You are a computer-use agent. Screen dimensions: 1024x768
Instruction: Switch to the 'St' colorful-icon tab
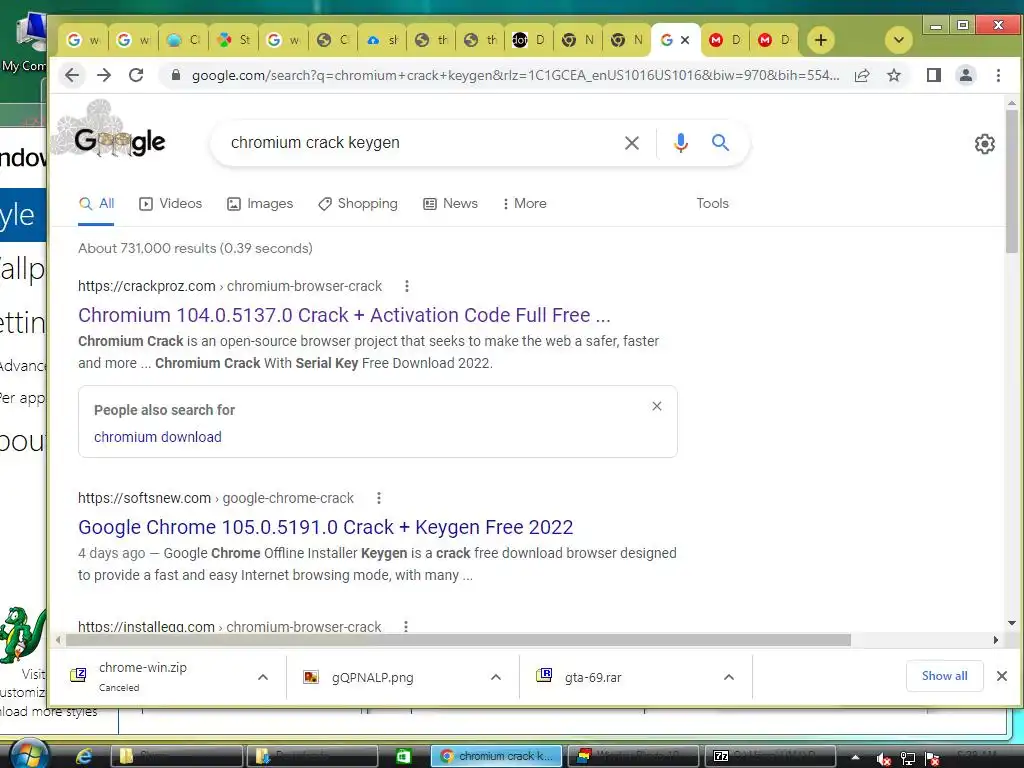pos(233,40)
